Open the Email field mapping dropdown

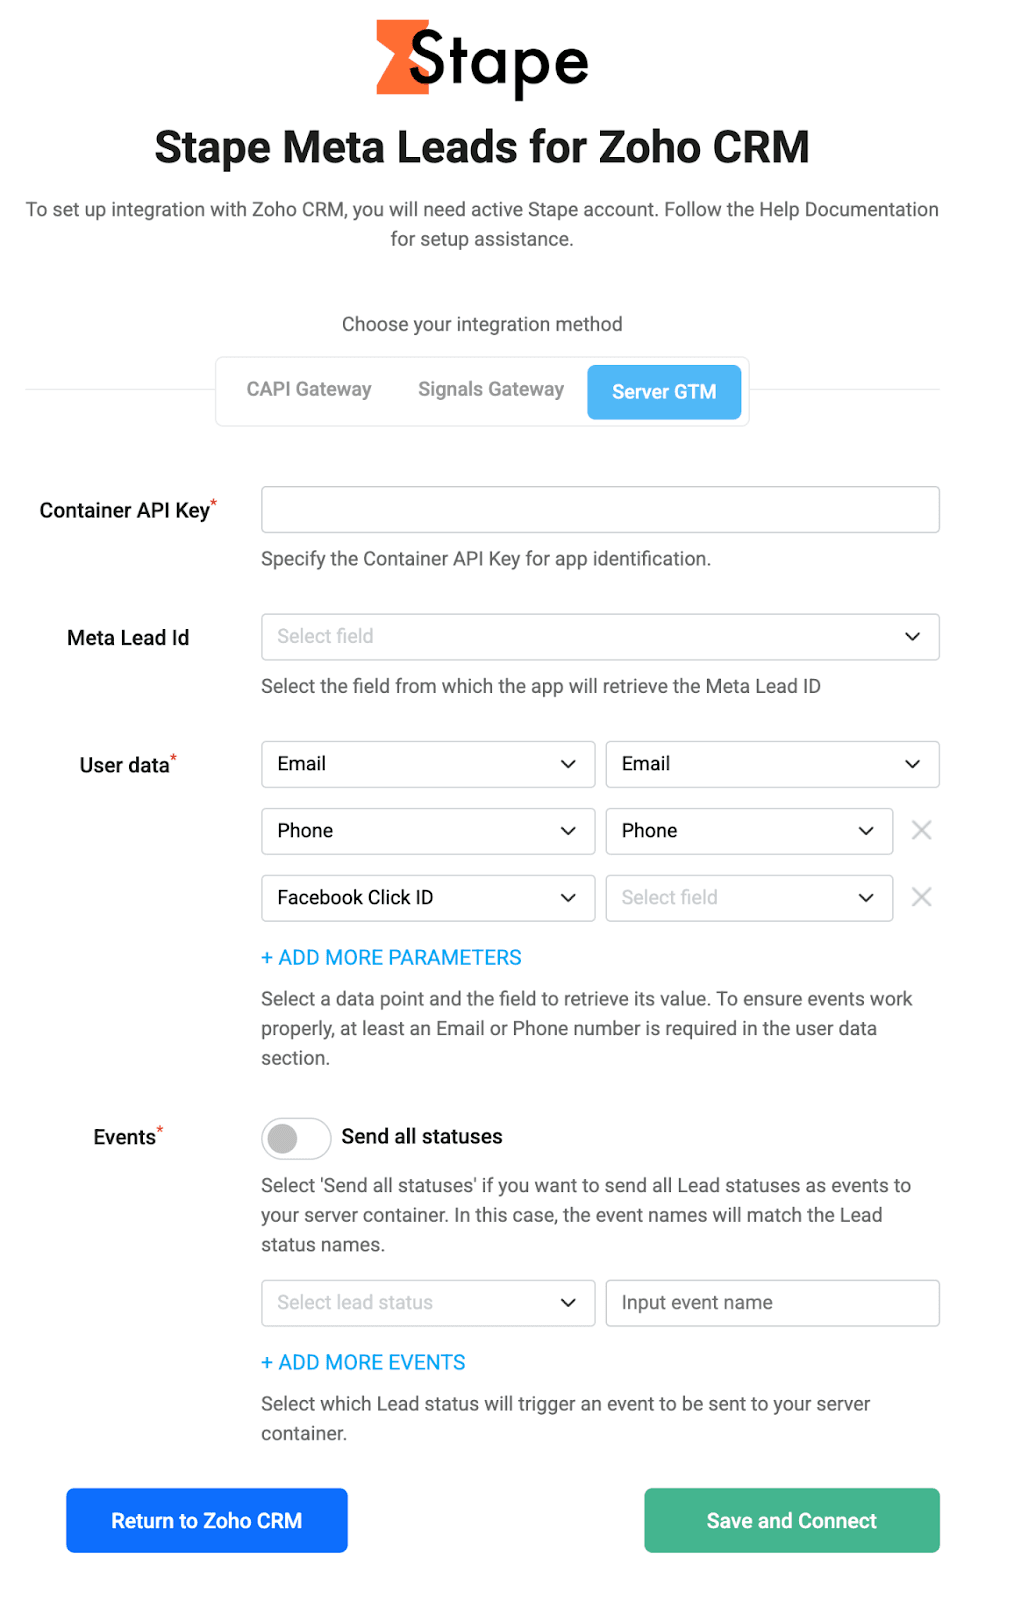[772, 764]
